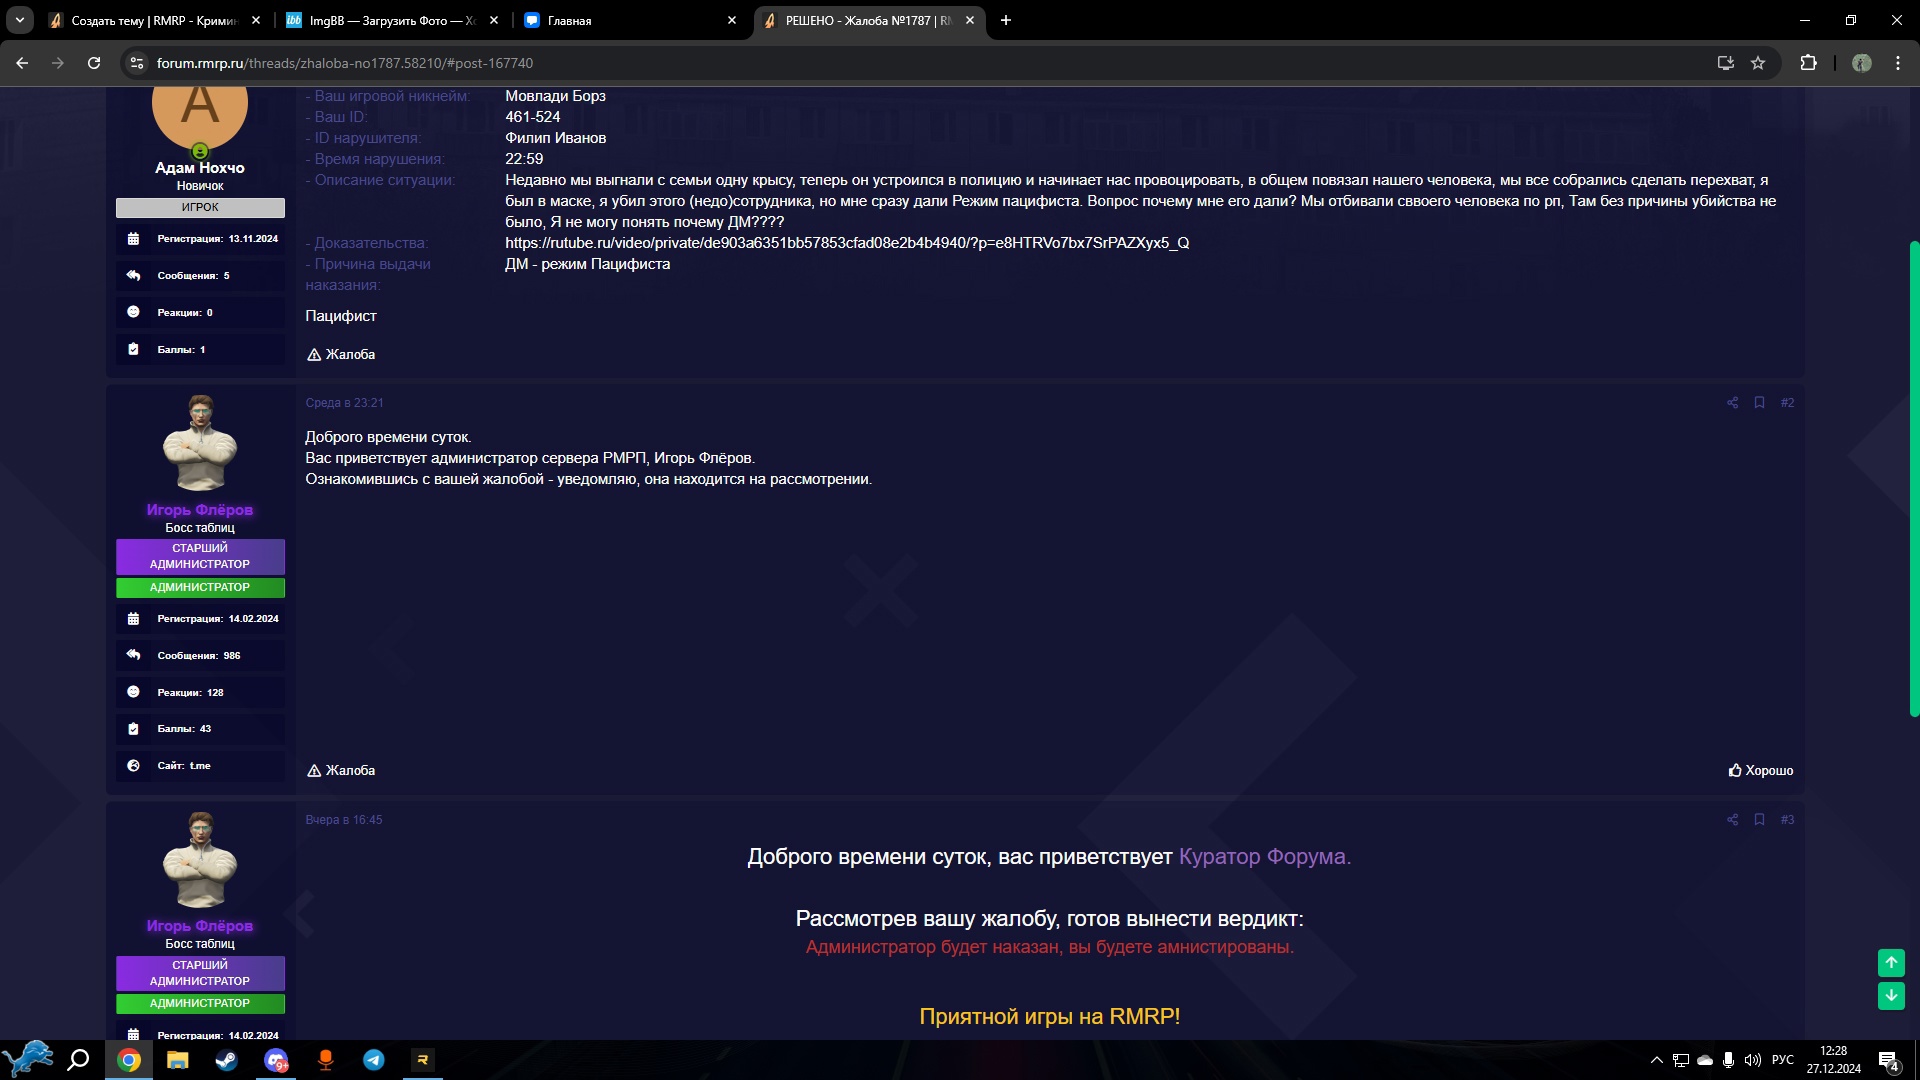Screen dimensions: 1920x1080
Task: Share post #3 via share icon
Action: tap(1732, 820)
